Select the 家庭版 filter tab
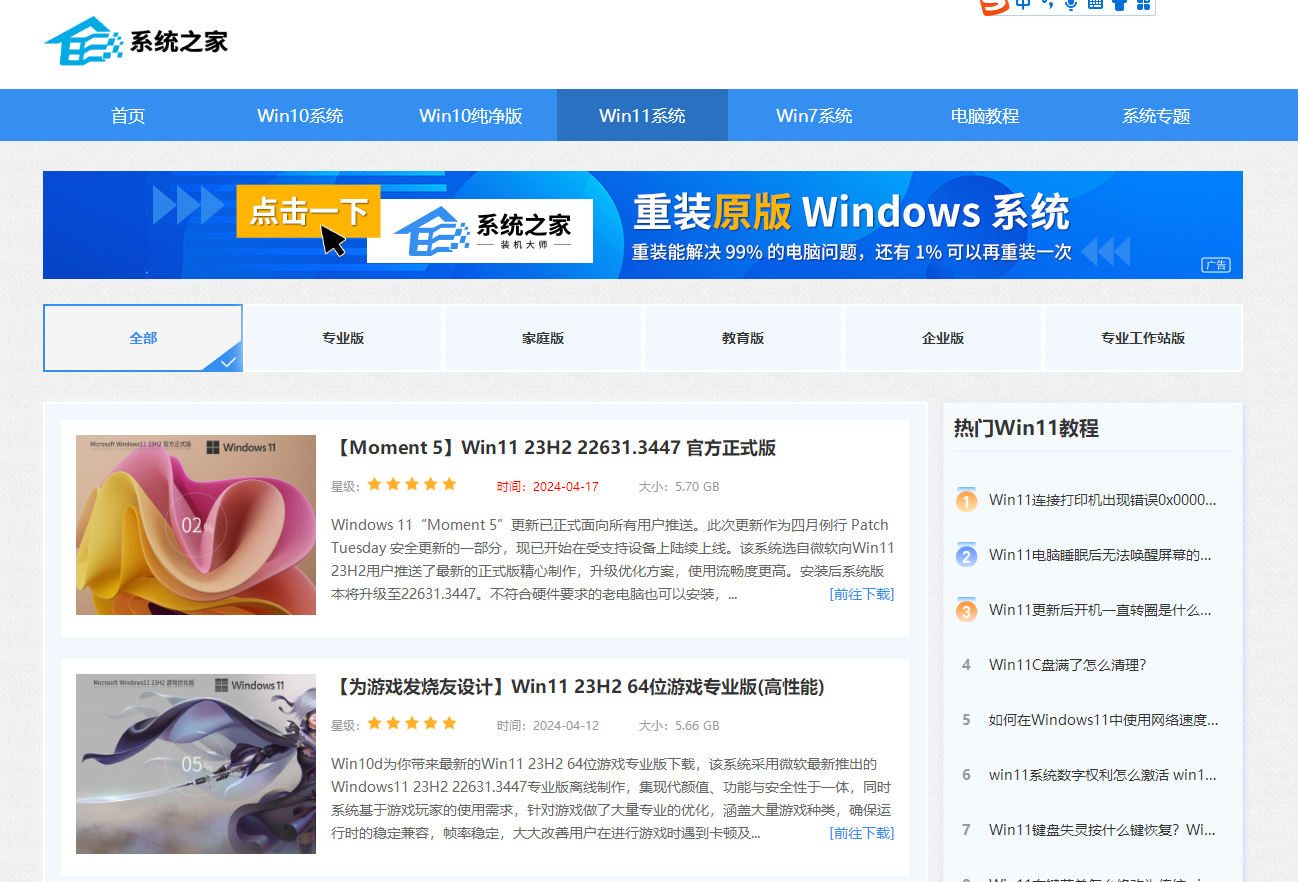1298x882 pixels. click(543, 338)
